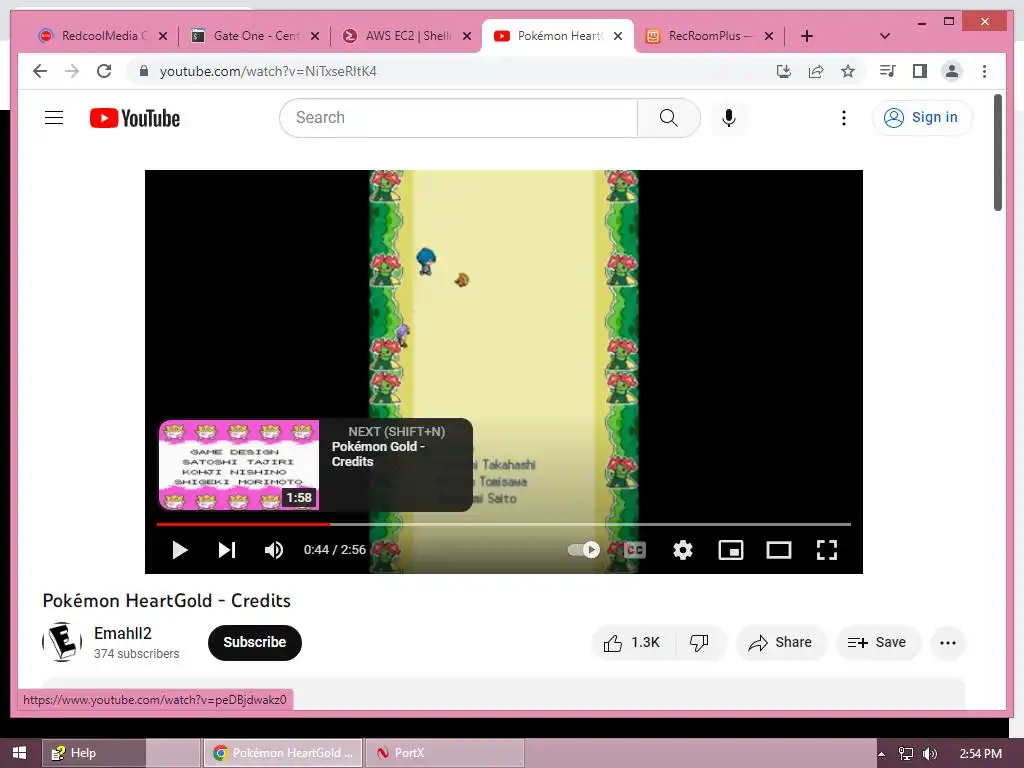Toggle closed captions
The height and width of the screenshot is (768, 1024).
point(634,550)
